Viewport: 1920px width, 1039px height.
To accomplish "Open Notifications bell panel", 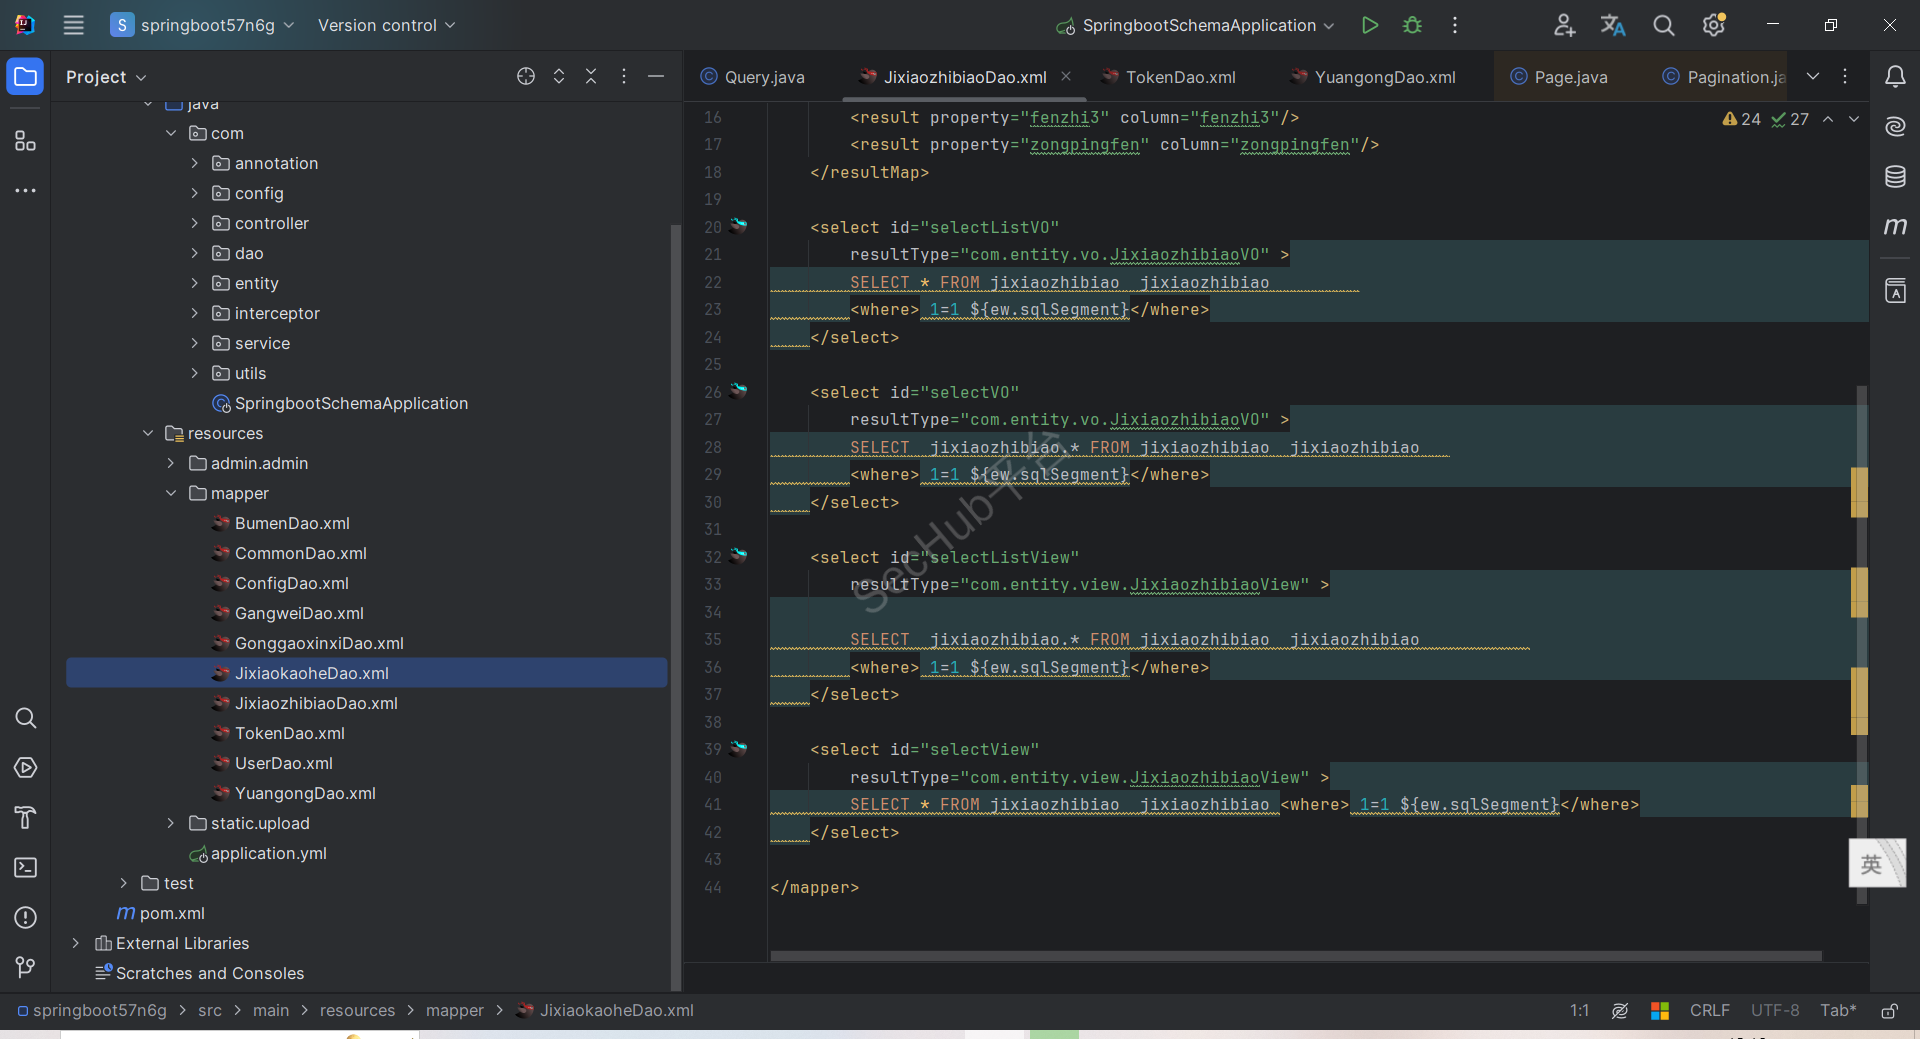I will [x=1895, y=77].
